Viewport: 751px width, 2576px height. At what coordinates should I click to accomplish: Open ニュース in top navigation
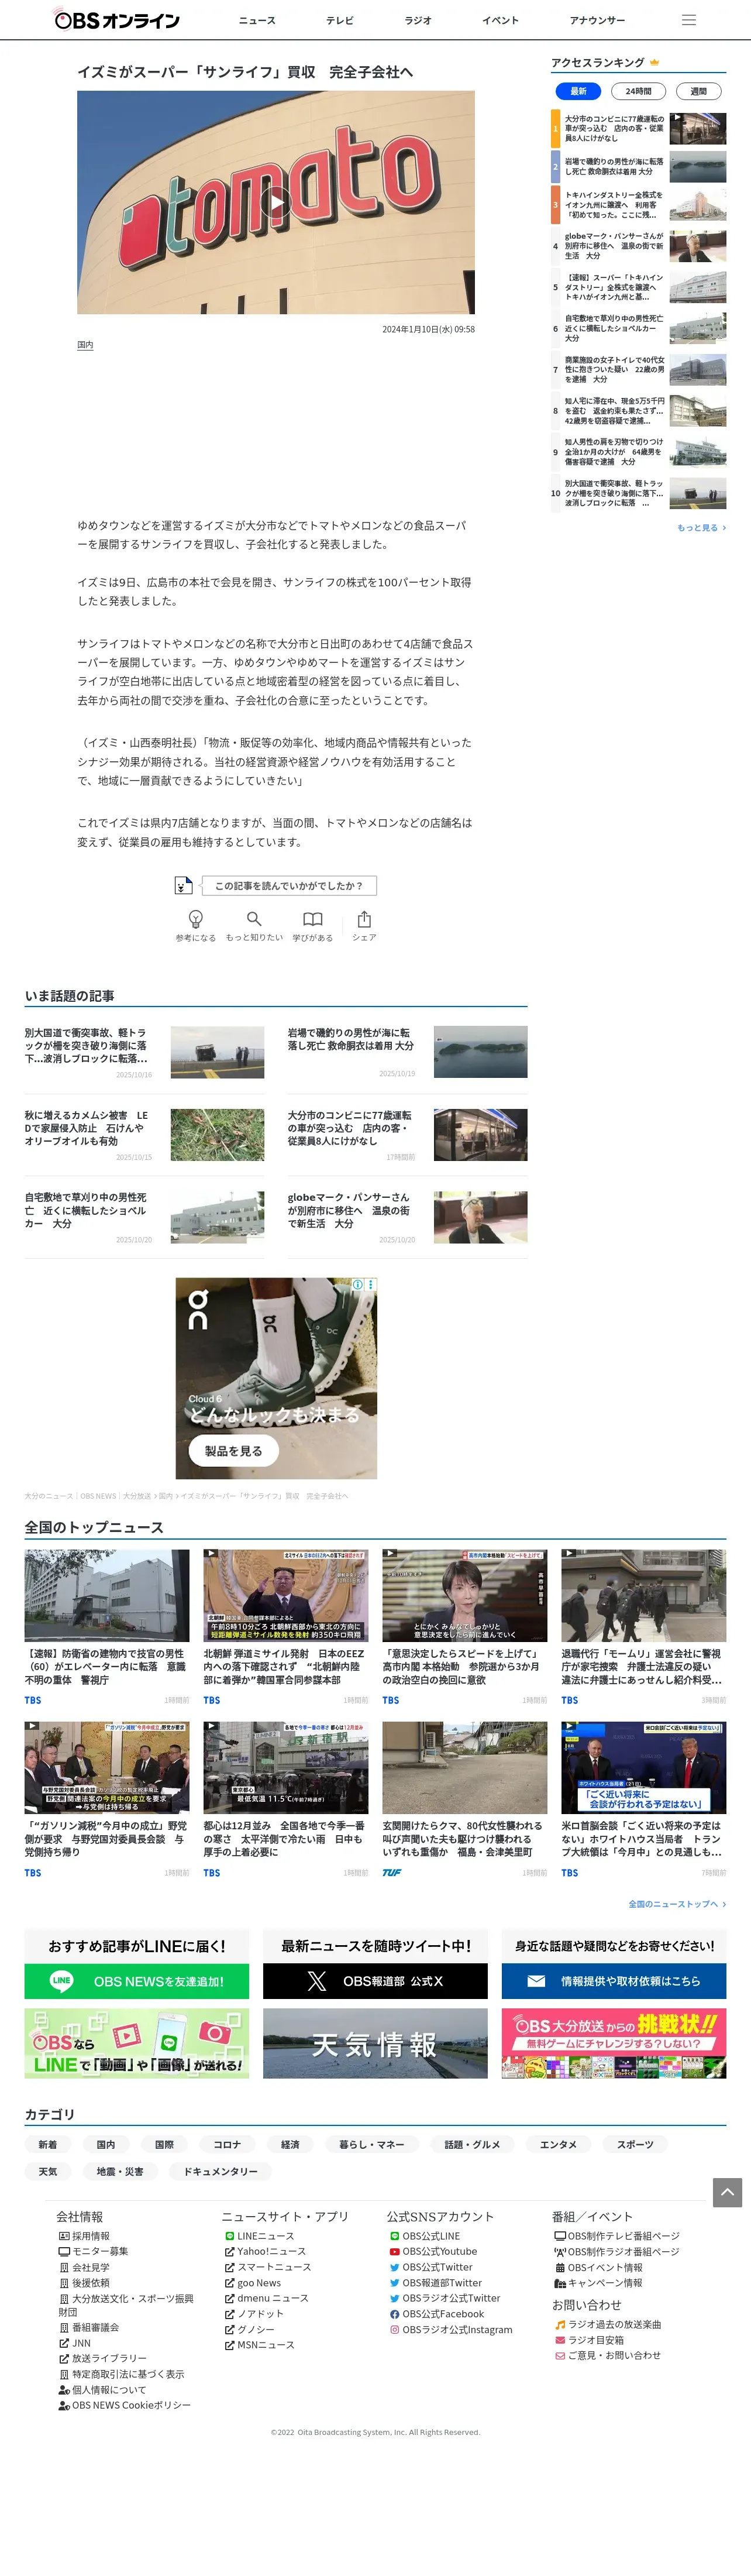pos(257,20)
